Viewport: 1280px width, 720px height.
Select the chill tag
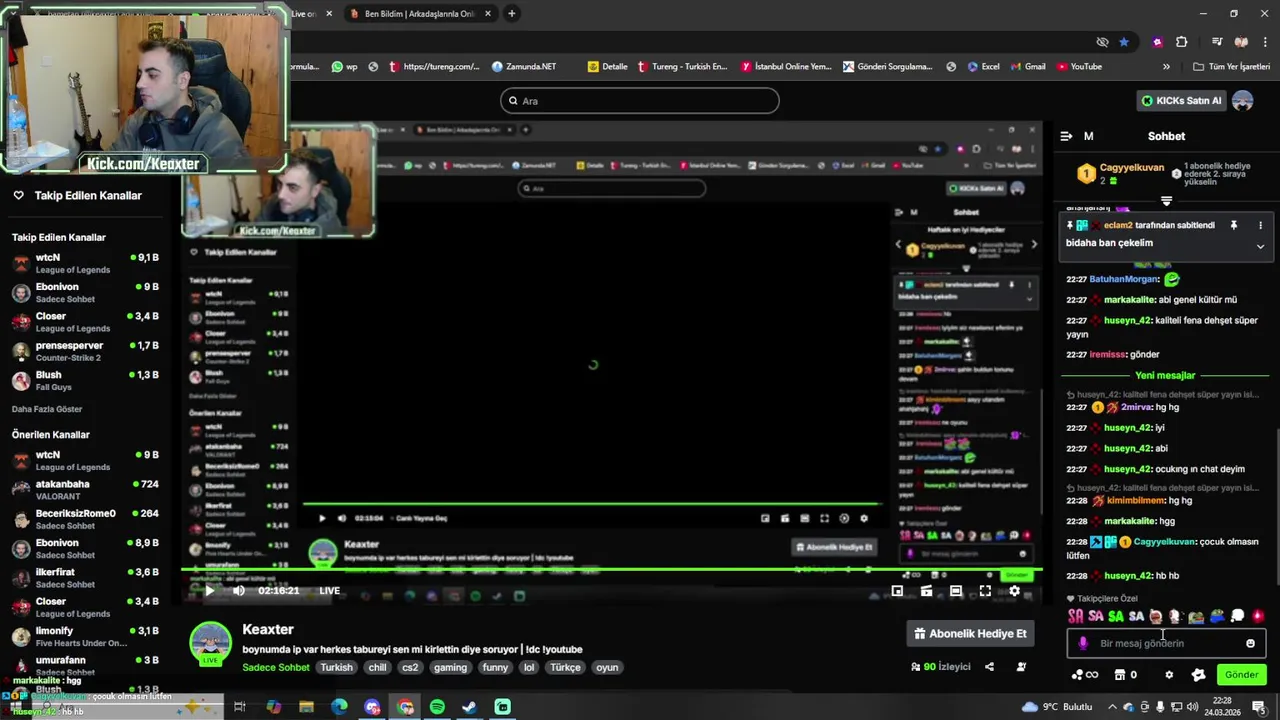(x=377, y=667)
